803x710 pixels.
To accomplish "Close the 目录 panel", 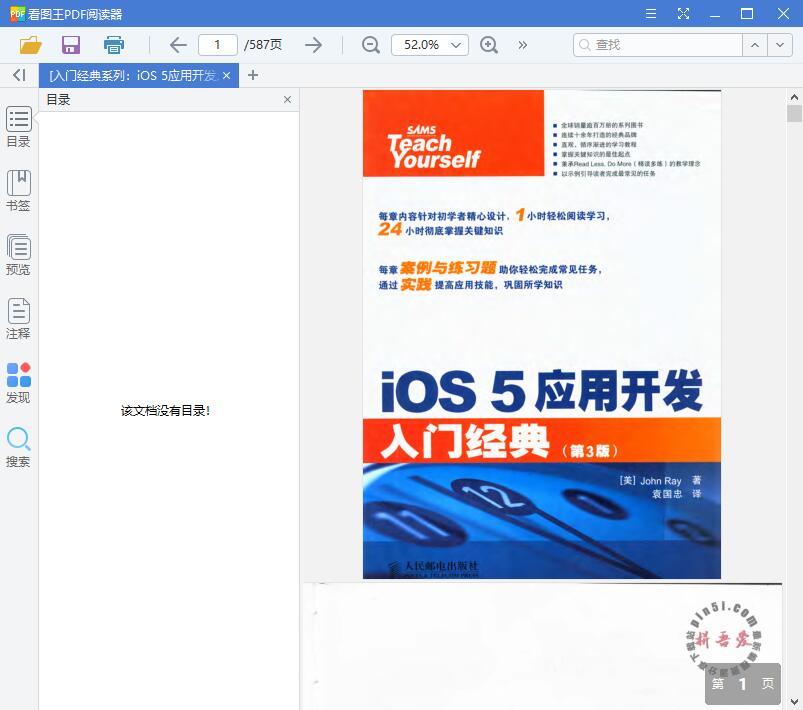I will pyautogui.click(x=287, y=99).
